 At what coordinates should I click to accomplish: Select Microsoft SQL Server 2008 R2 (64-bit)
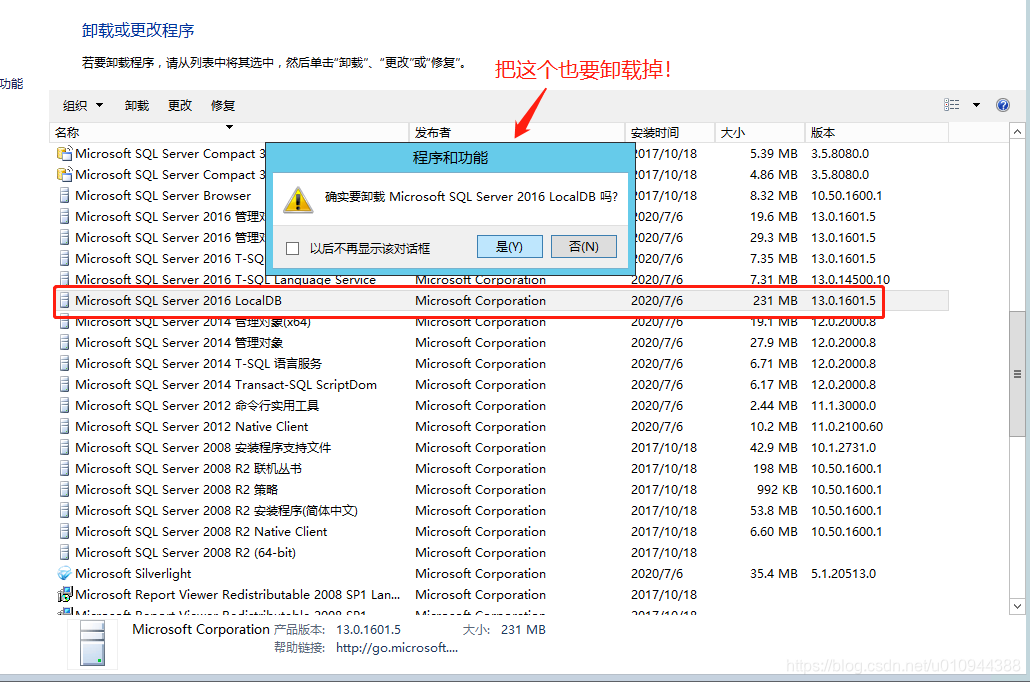click(x=502, y=553)
